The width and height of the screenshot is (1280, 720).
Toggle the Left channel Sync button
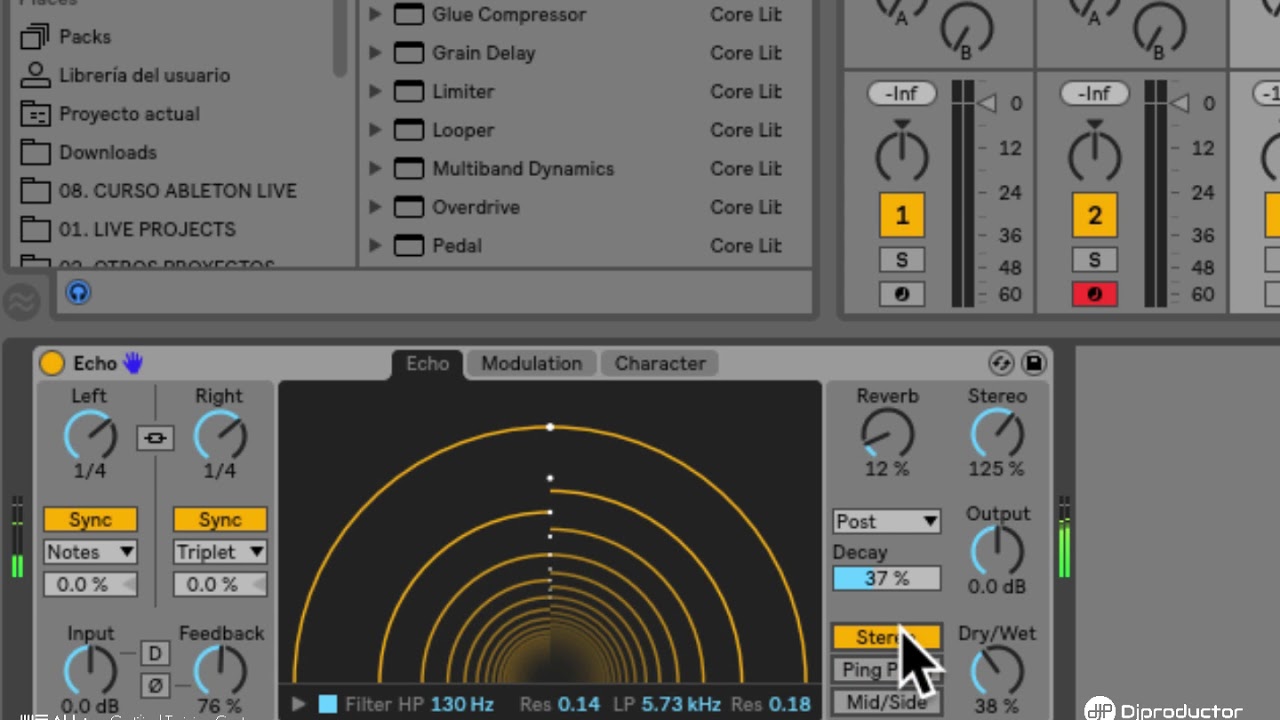coord(90,520)
